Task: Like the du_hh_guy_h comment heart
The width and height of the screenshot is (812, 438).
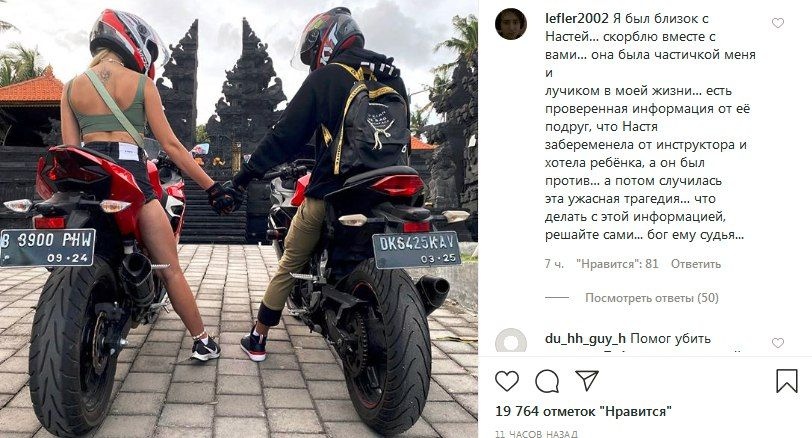Action: point(778,343)
